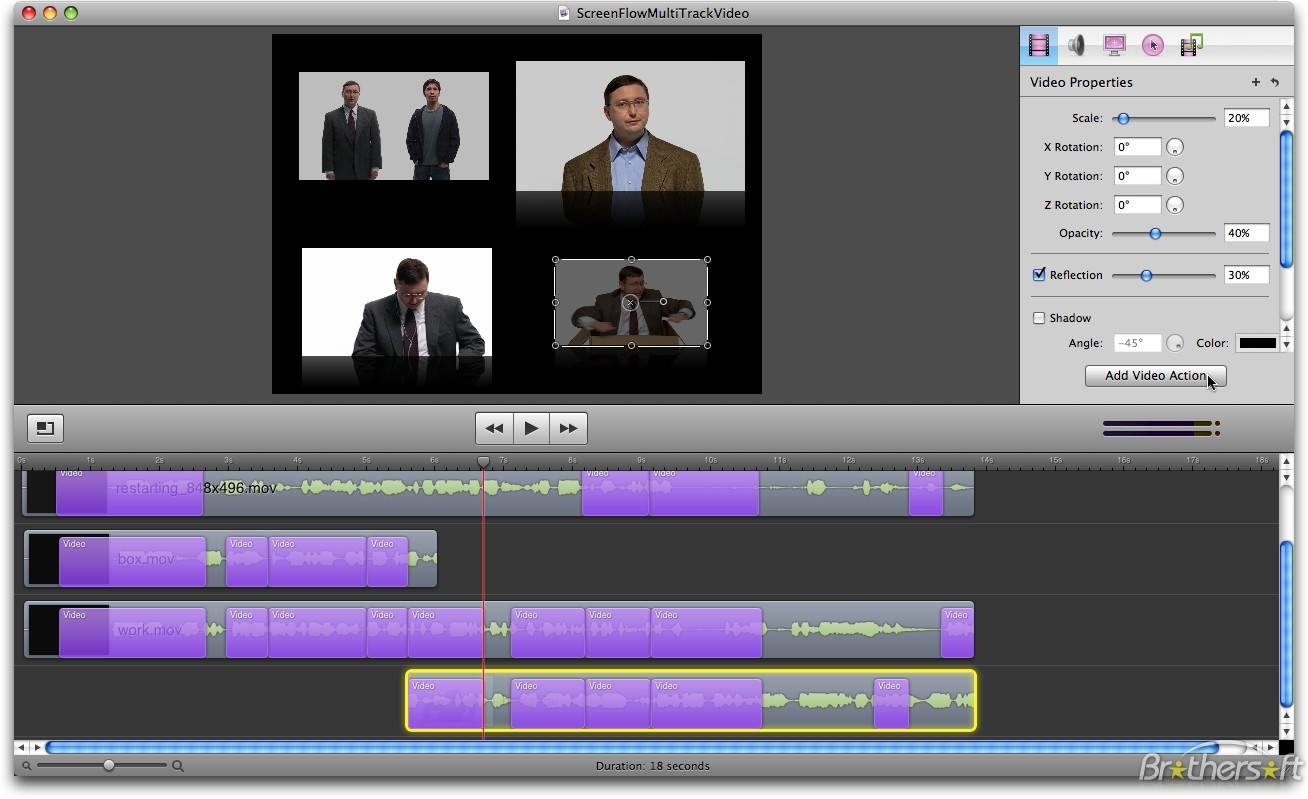Disable the Reflection checkbox
This screenshot has width=1308, height=799.
pyautogui.click(x=1039, y=274)
